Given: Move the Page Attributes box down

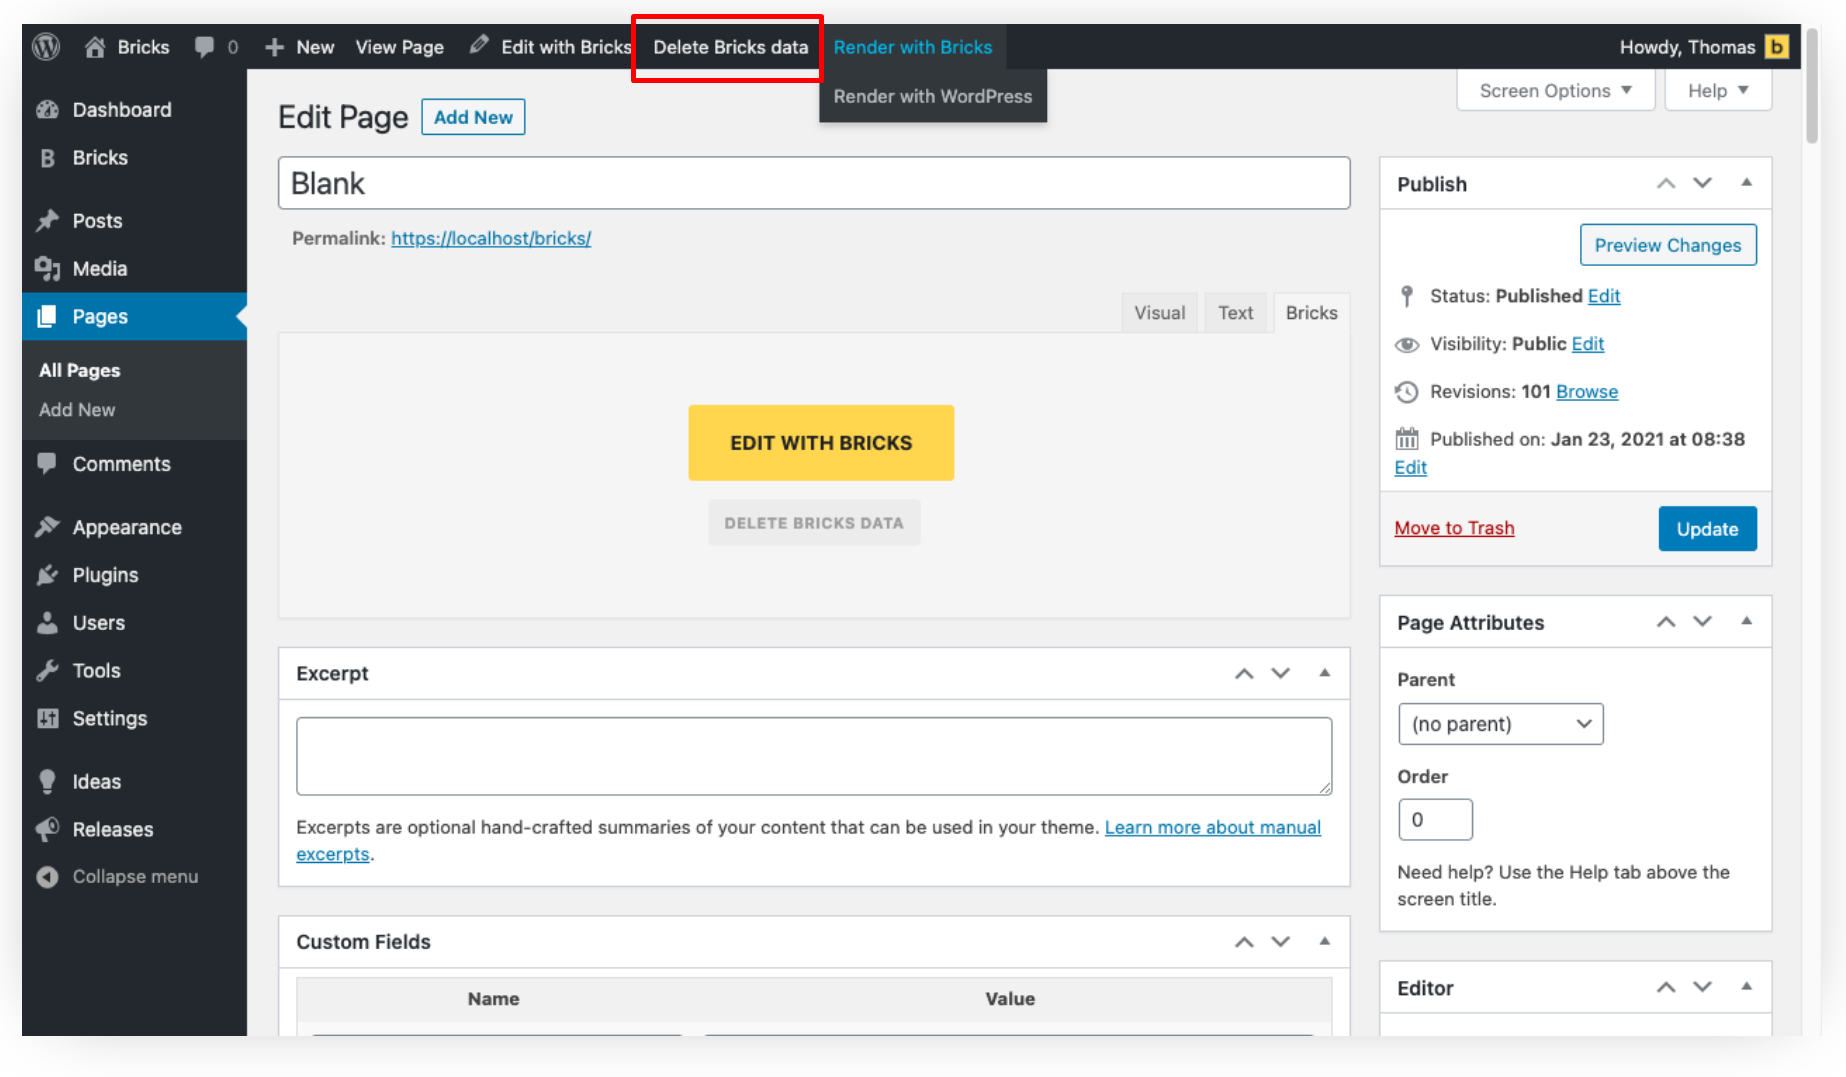Looking at the screenshot, I should [x=1702, y=622].
